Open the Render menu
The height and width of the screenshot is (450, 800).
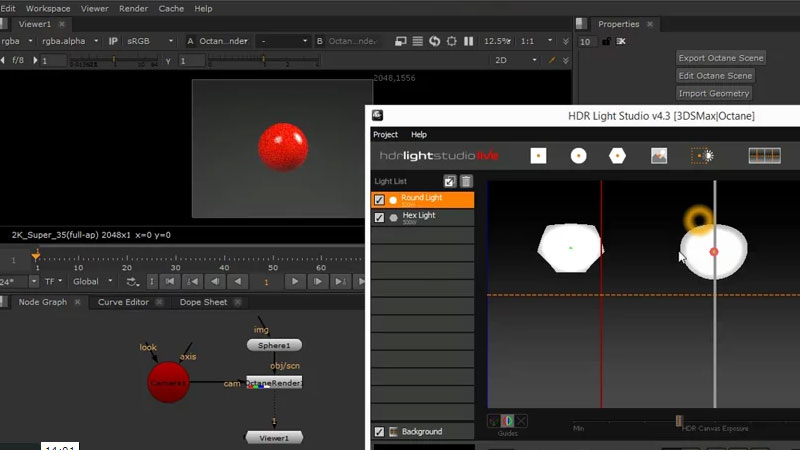(133, 9)
